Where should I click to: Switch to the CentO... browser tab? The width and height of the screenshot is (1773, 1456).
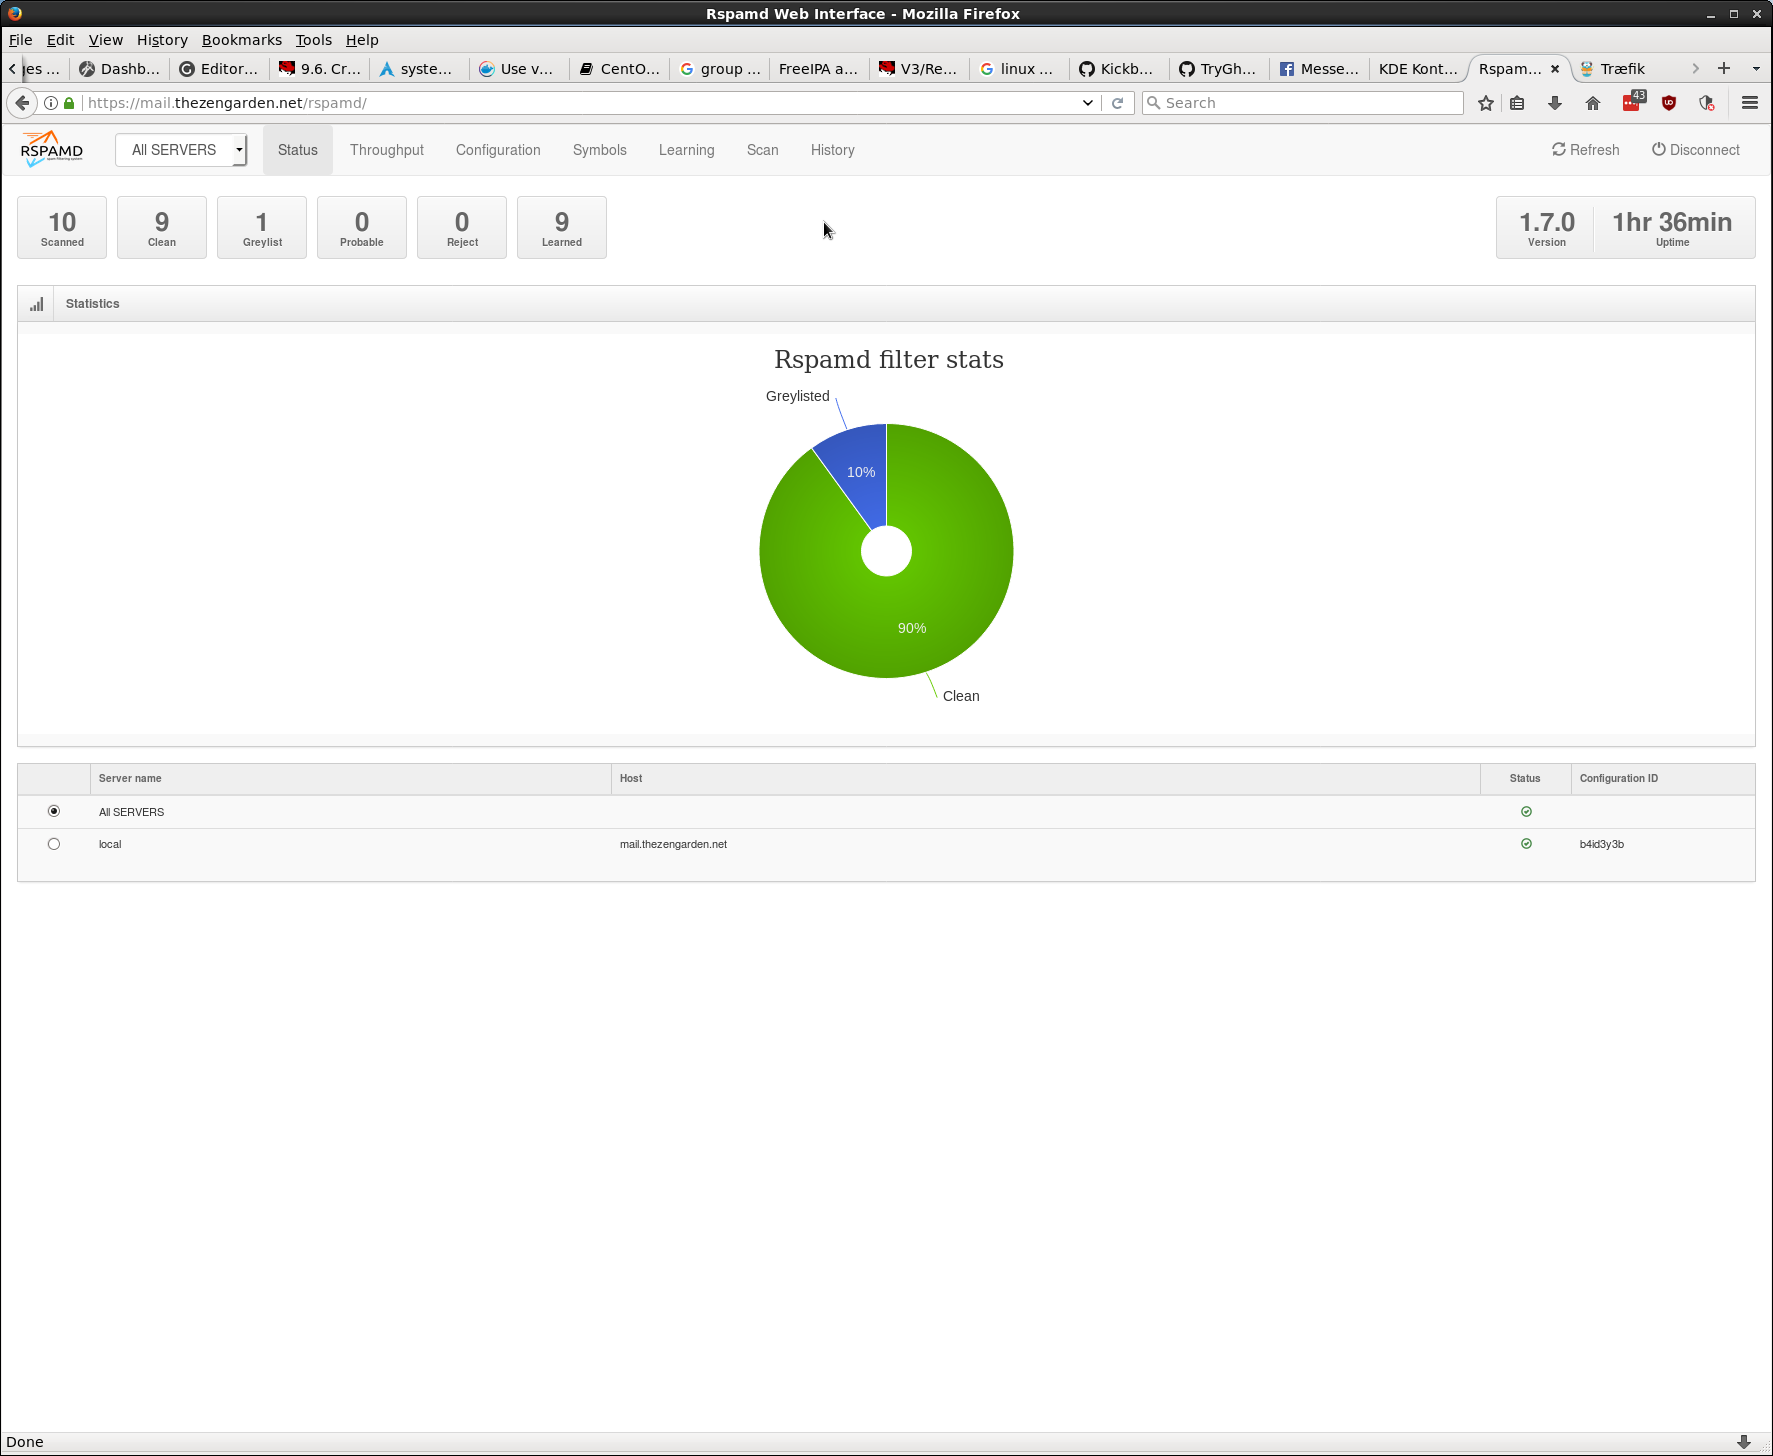(620, 69)
